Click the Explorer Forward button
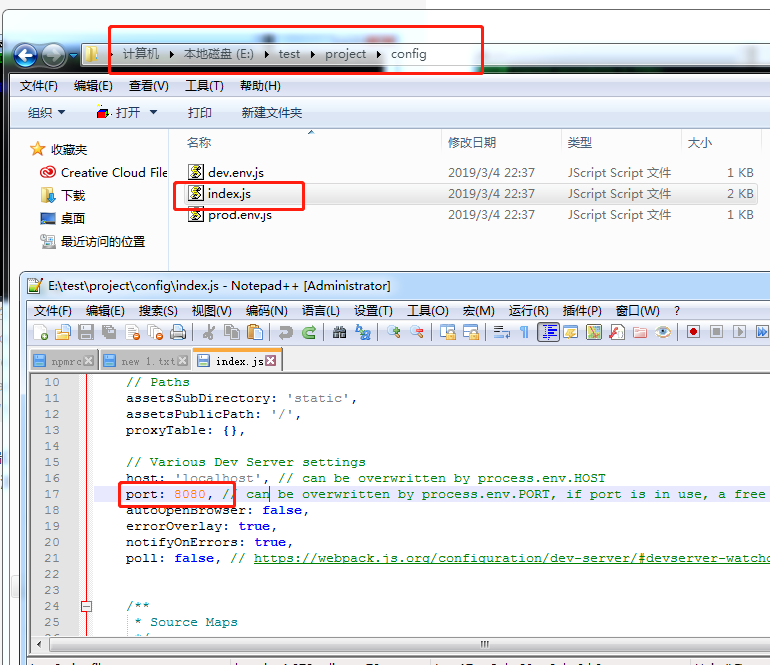The height and width of the screenshot is (665, 770). click(x=54, y=55)
